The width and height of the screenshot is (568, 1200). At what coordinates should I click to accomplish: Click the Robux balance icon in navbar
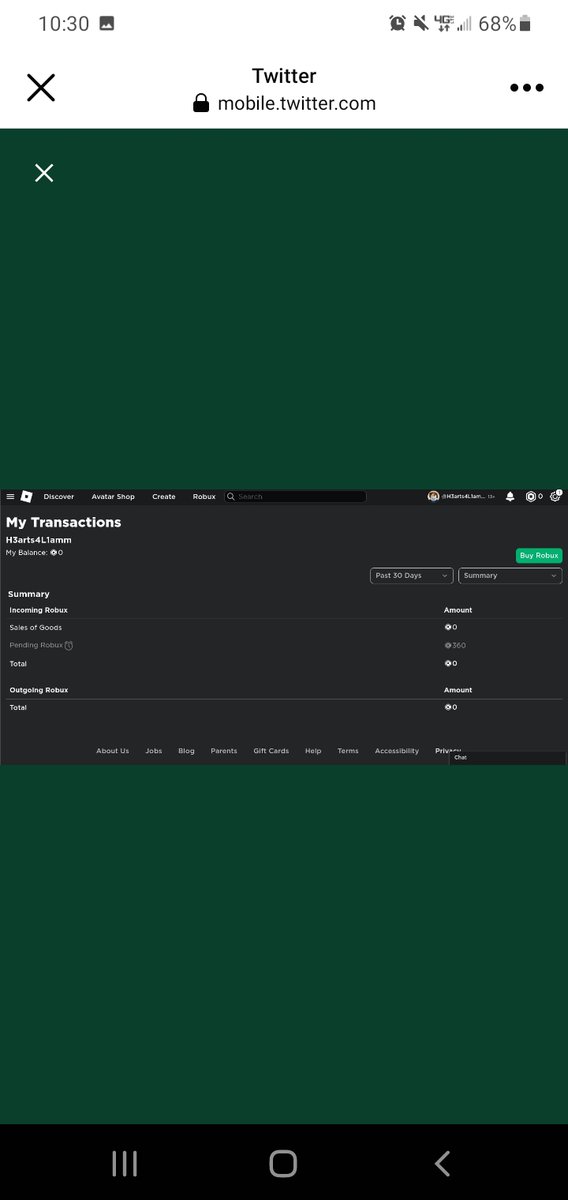point(531,496)
